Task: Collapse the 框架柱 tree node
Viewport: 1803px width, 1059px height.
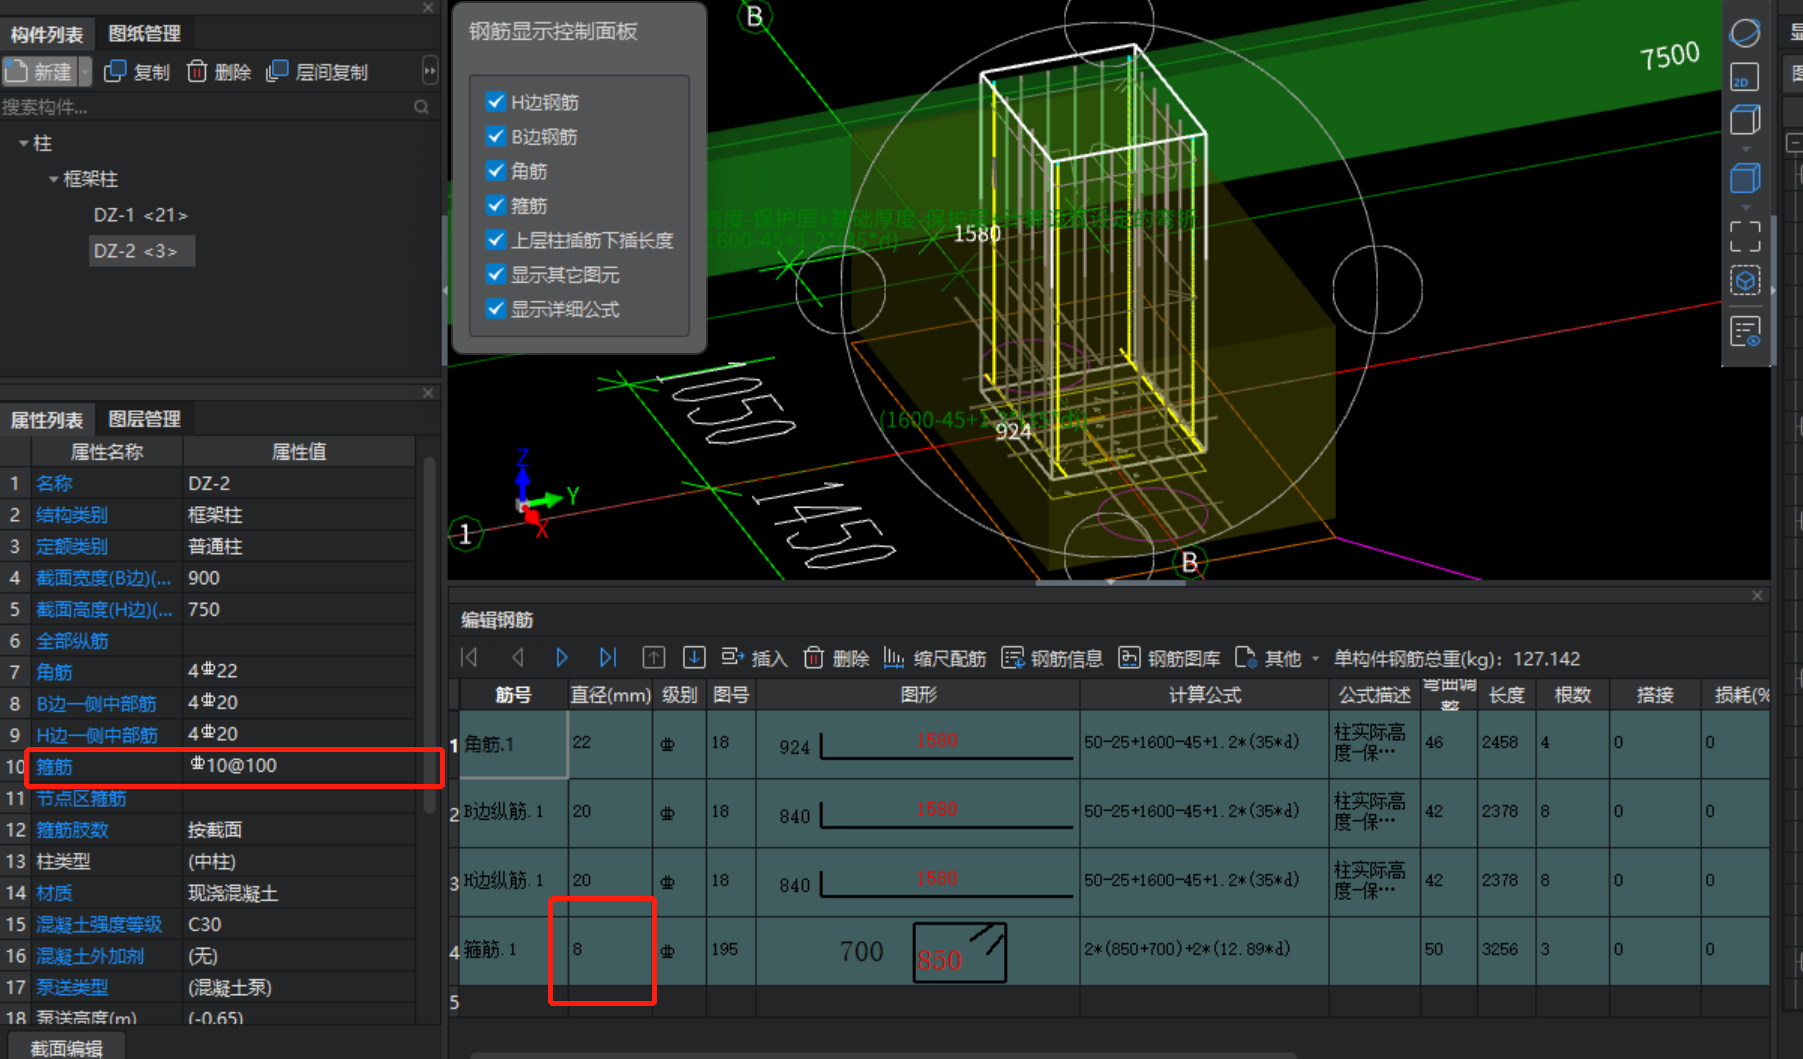Action: [x=53, y=180]
